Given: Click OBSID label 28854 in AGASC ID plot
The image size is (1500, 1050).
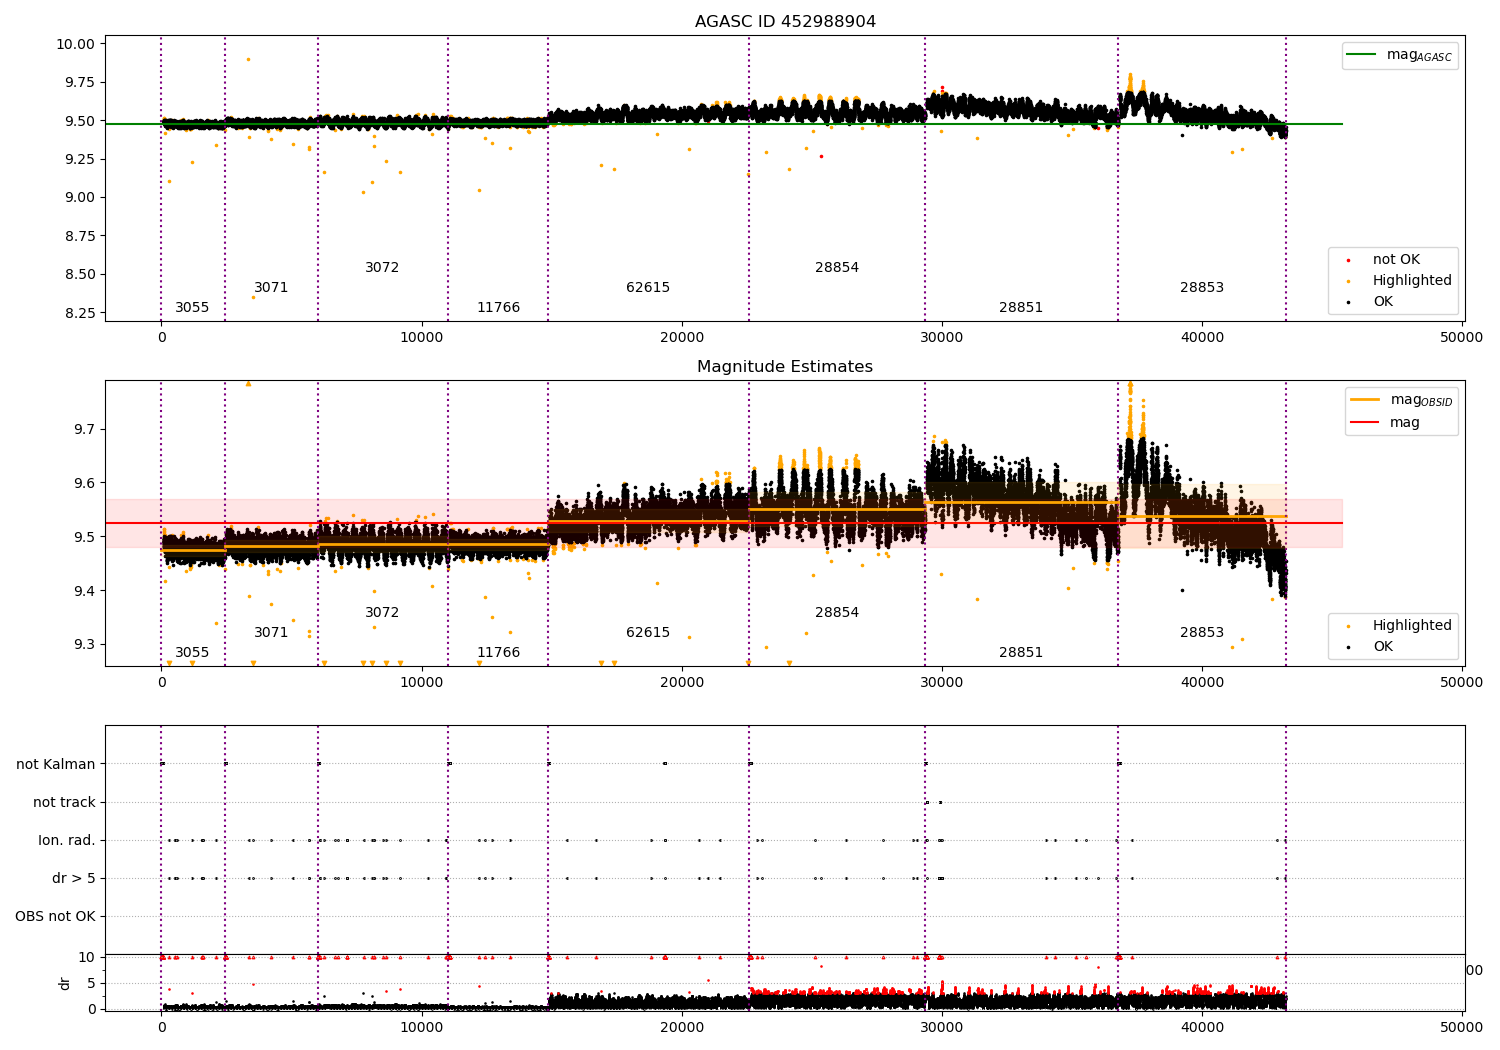Looking at the screenshot, I should (x=837, y=268).
